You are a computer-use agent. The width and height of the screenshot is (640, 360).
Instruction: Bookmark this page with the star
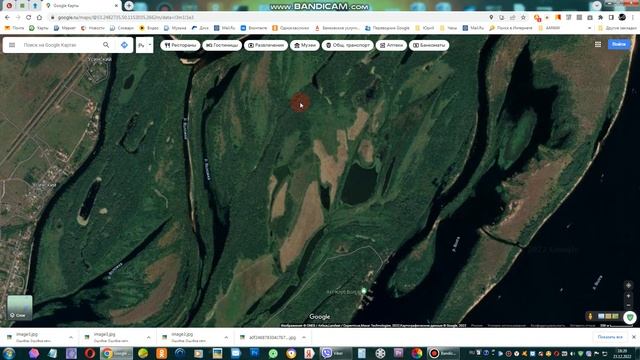pyautogui.click(x=523, y=18)
